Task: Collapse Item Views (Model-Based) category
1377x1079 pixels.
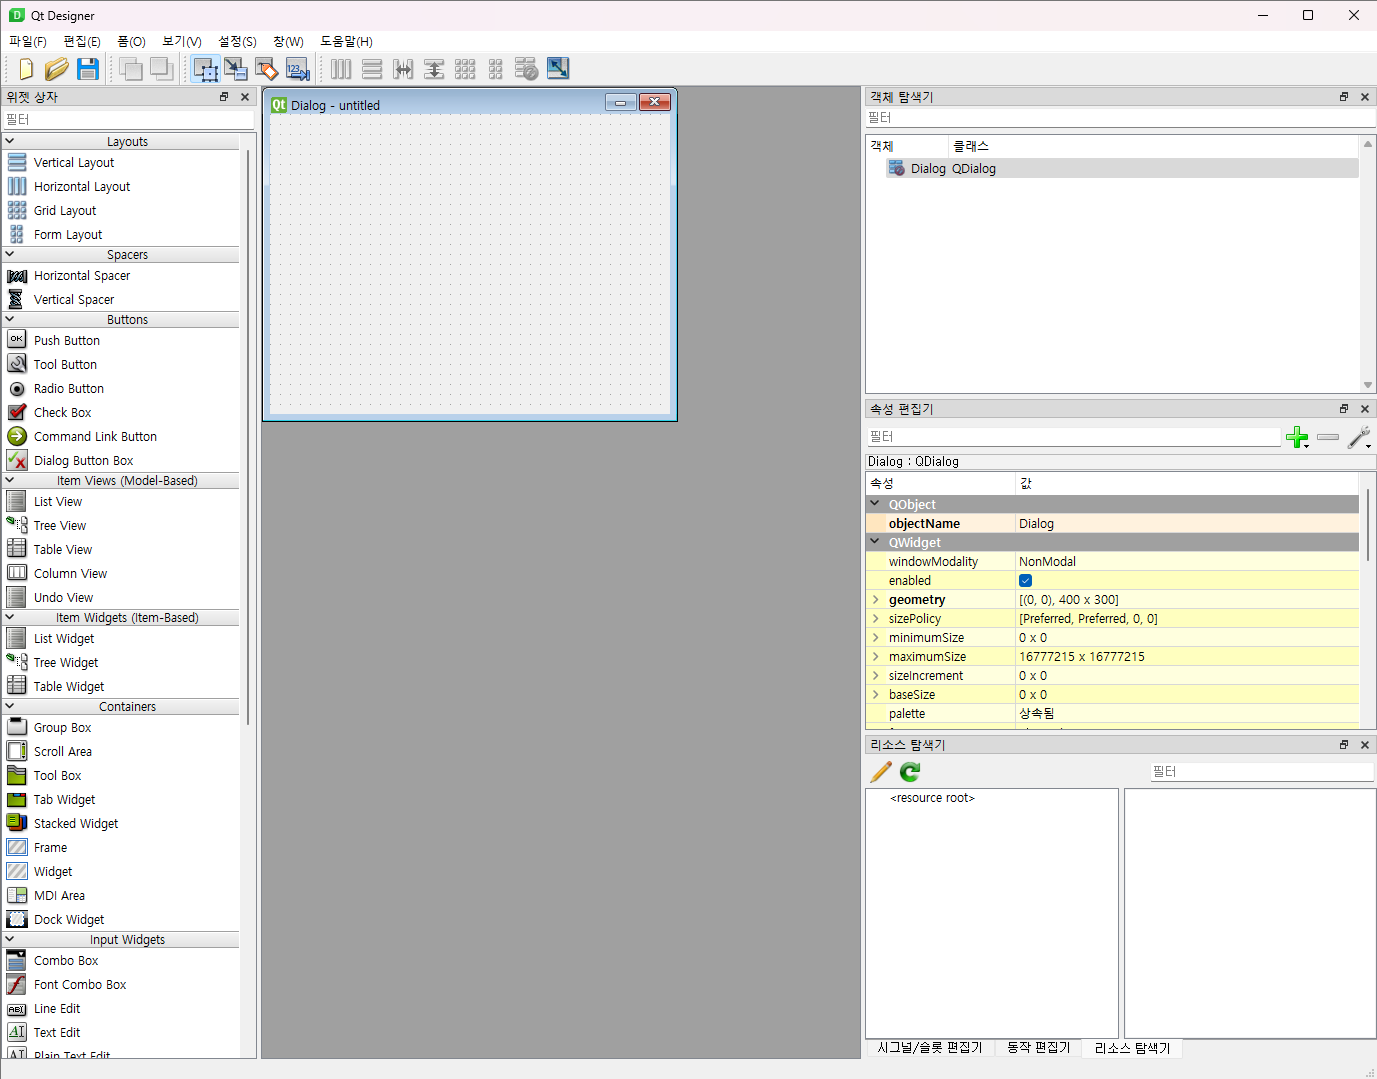Action: pyautogui.click(x=10, y=480)
